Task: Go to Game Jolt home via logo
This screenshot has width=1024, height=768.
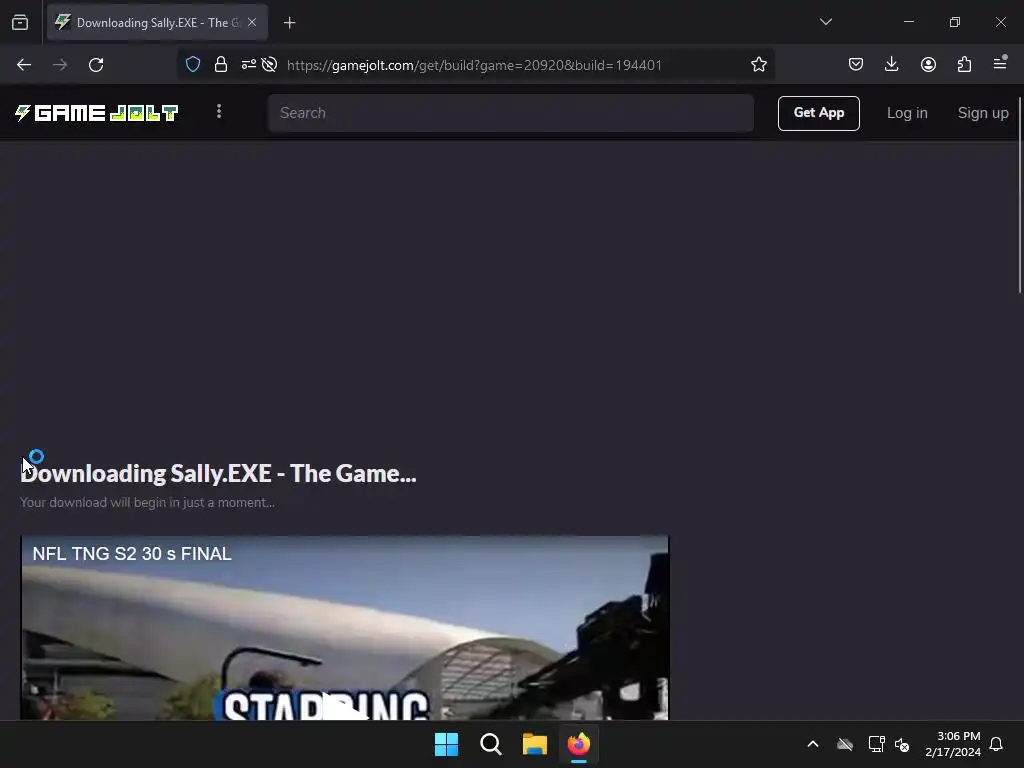Action: (97, 113)
